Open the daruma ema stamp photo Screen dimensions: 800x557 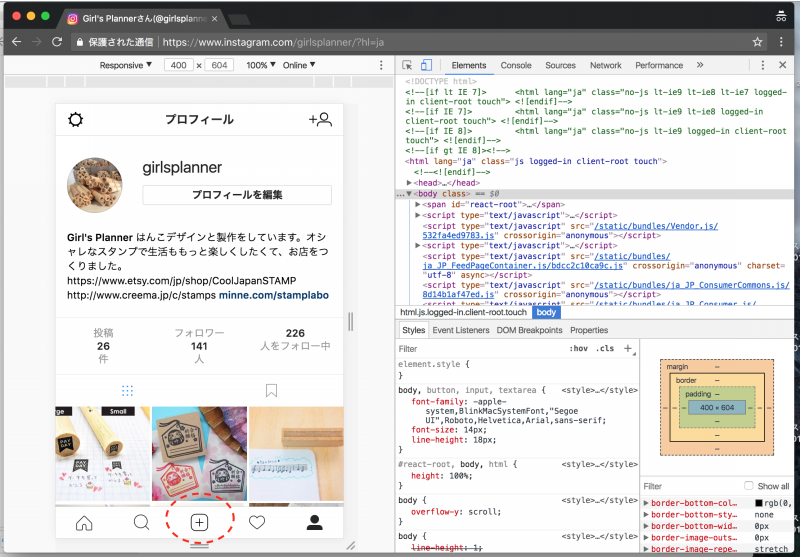click(x=199, y=453)
